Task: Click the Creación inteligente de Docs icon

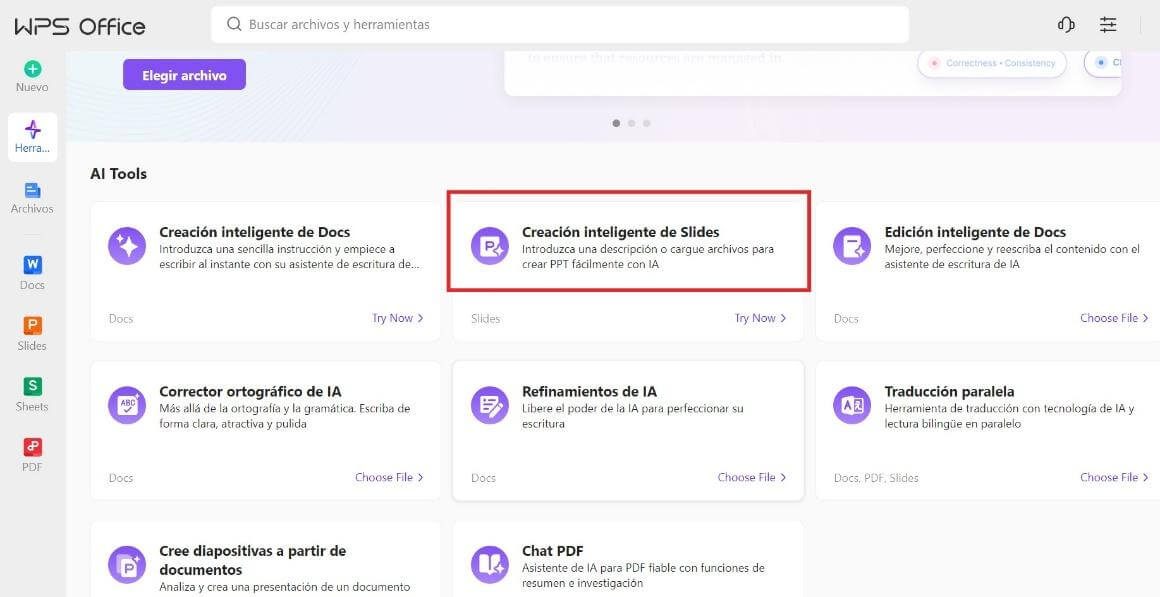Action: click(127, 246)
